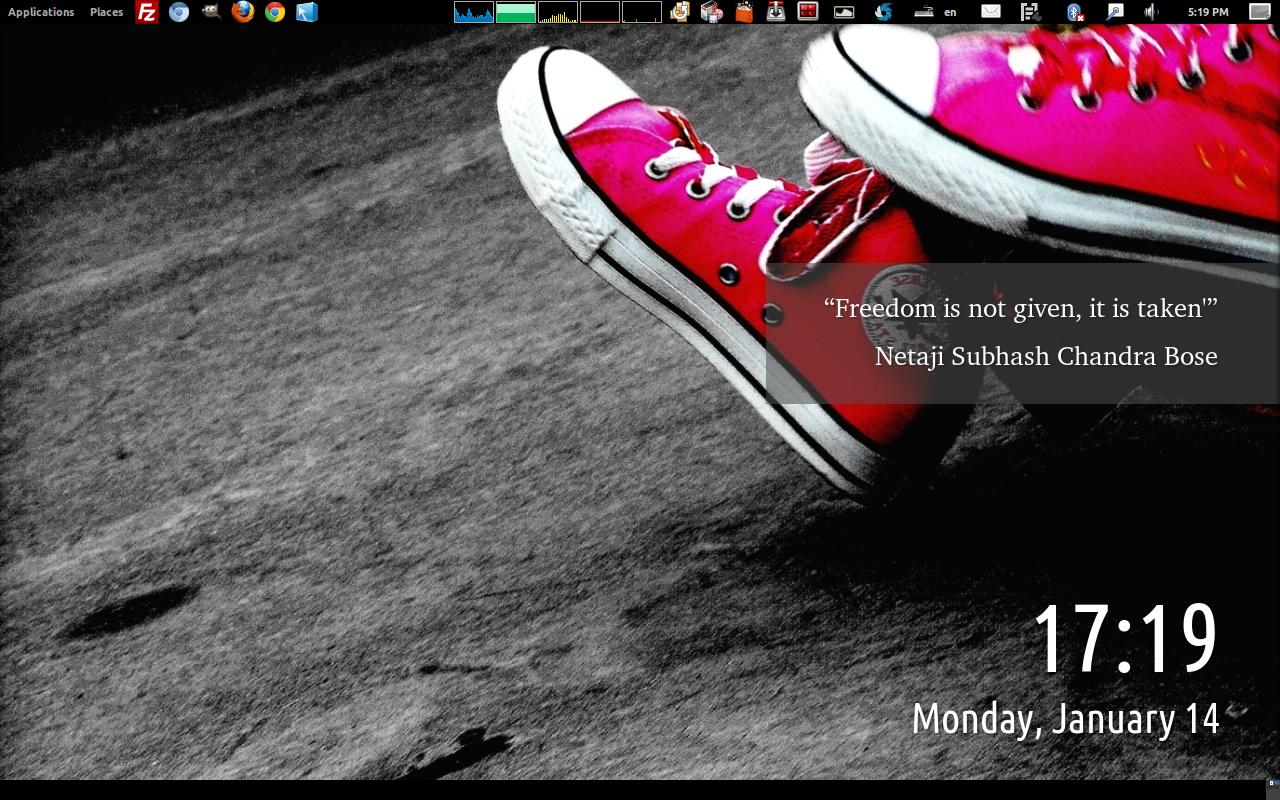1280x800 pixels.
Task: Open the Places menu
Action: coord(106,12)
